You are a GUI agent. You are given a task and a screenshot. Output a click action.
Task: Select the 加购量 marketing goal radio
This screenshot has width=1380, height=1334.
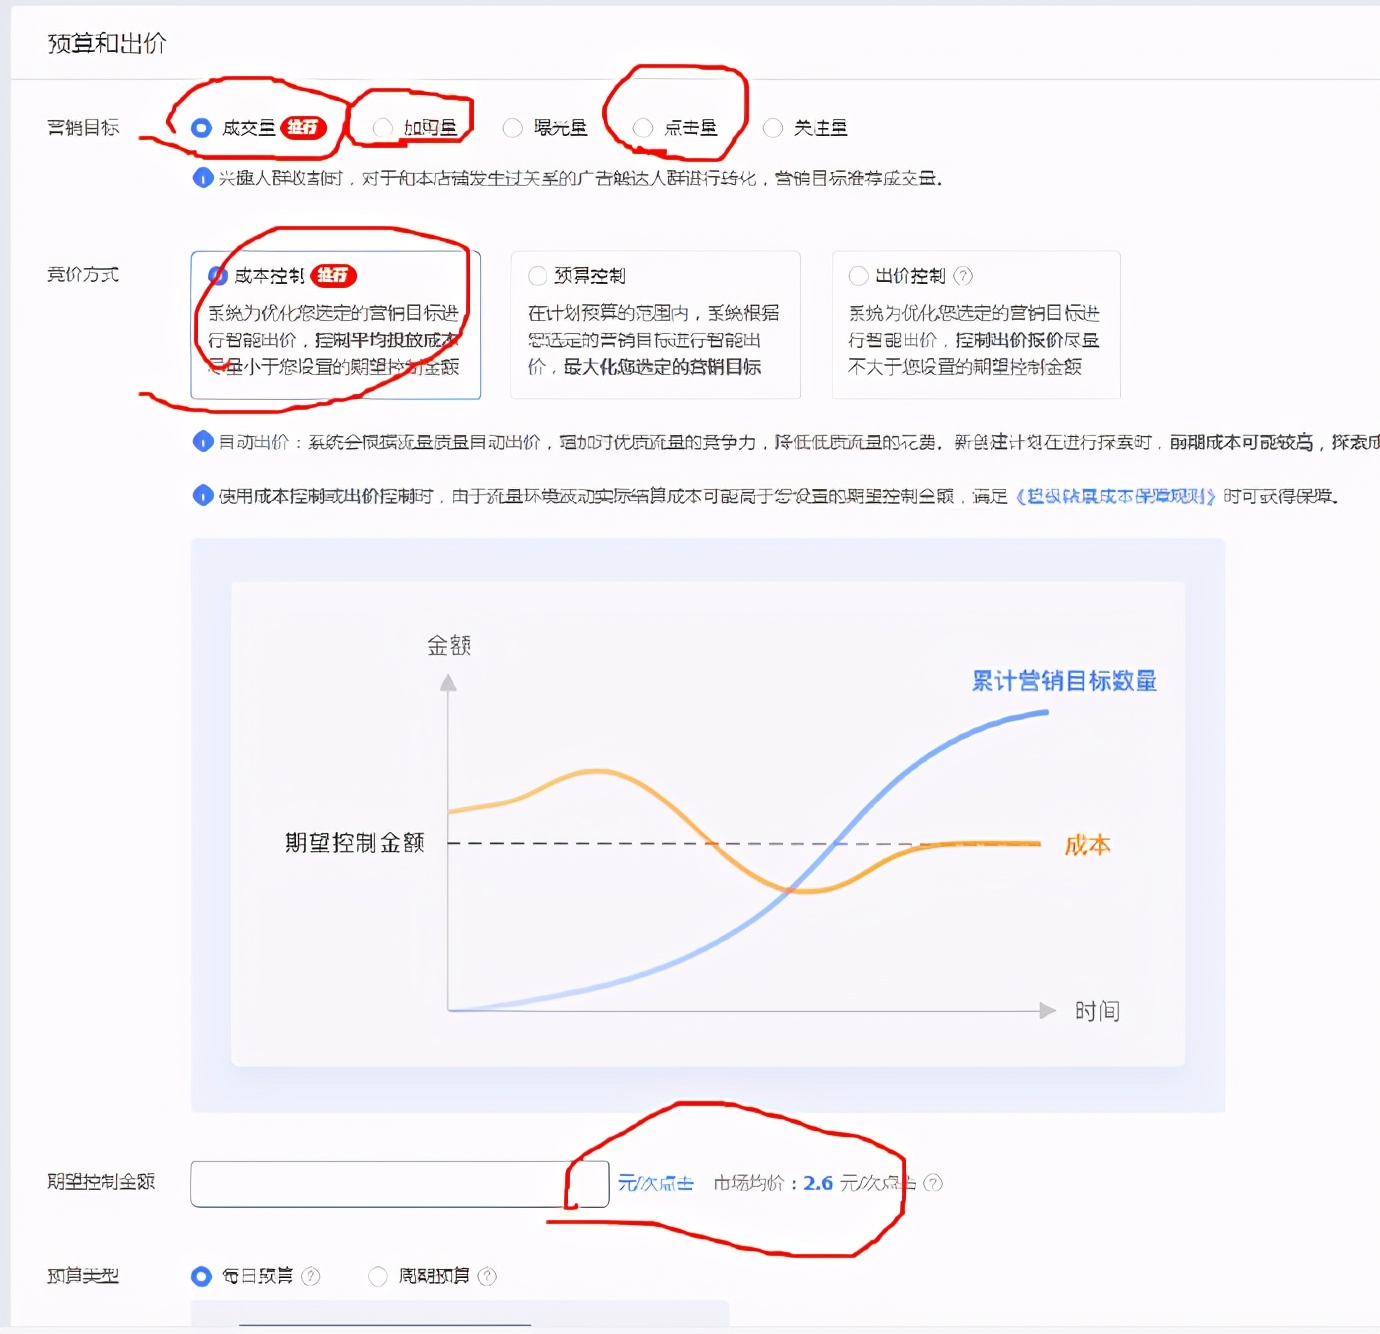[382, 128]
